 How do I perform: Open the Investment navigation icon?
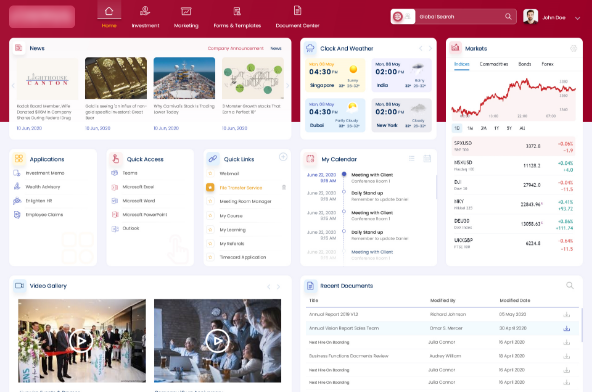(x=145, y=11)
